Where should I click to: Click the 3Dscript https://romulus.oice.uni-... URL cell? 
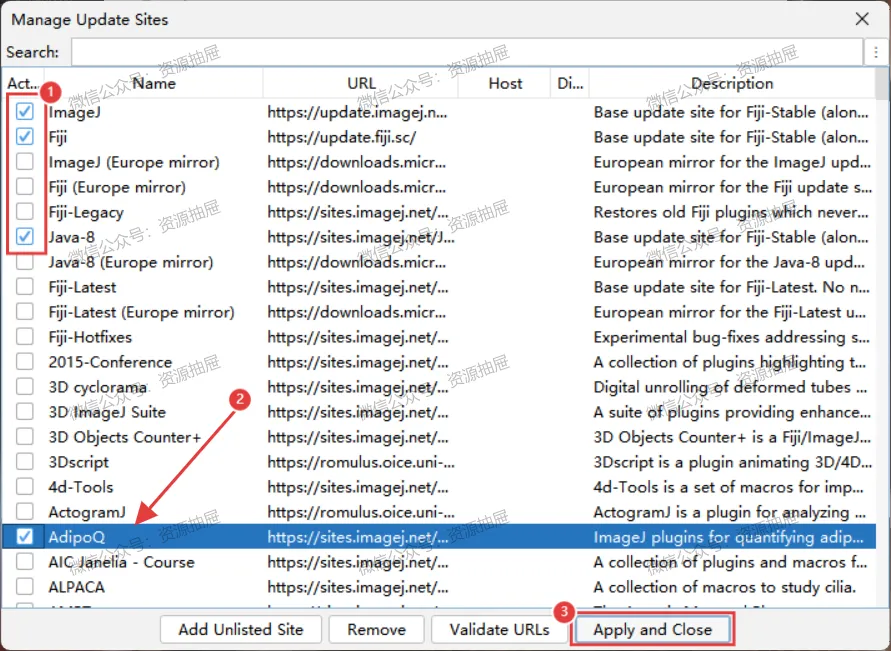tap(361, 462)
